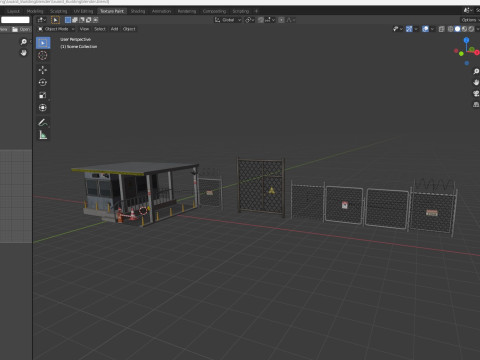This screenshot has width=480, height=360.
Task: Set selection mode to intersect
Action: (96, 20)
